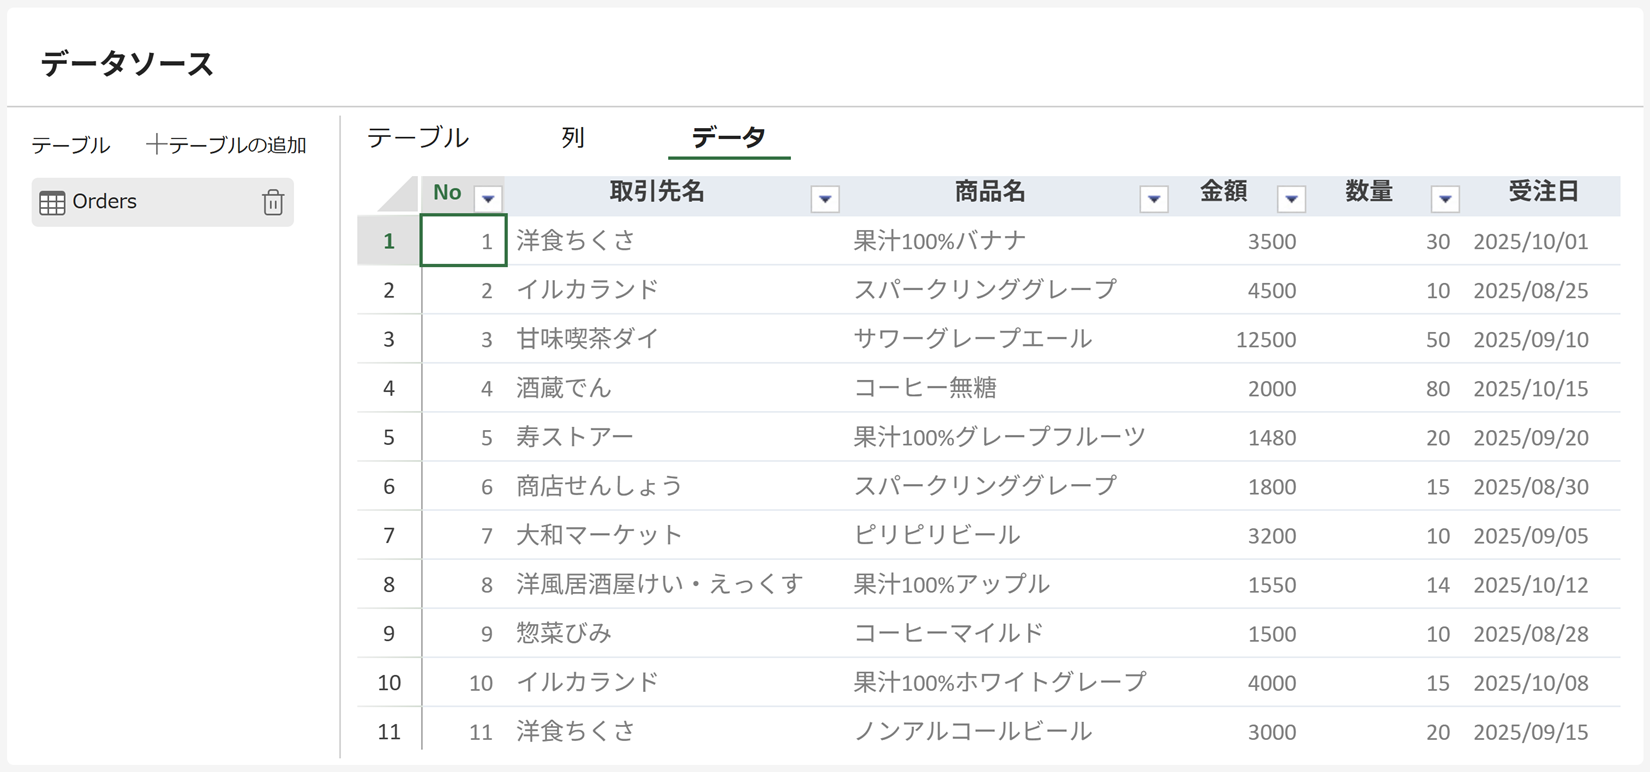Click the product cell サワーグレープエール
Image resolution: width=1650 pixels, height=772 pixels.
click(973, 339)
